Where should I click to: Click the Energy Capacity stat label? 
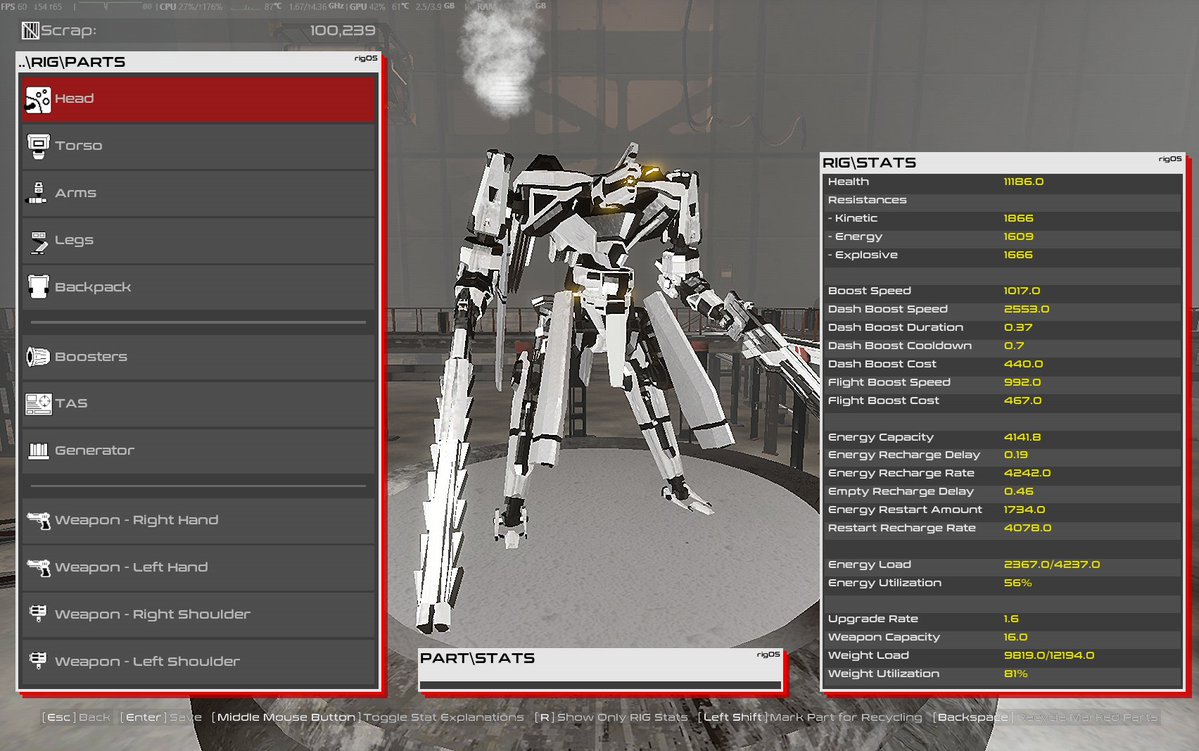click(x=881, y=437)
